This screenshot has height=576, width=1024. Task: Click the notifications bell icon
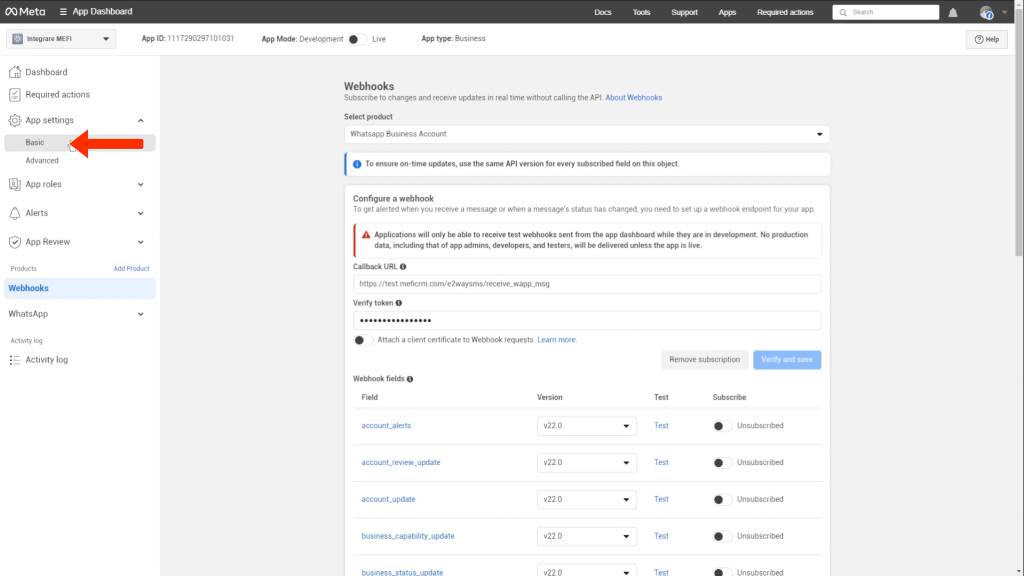[x=953, y=12]
